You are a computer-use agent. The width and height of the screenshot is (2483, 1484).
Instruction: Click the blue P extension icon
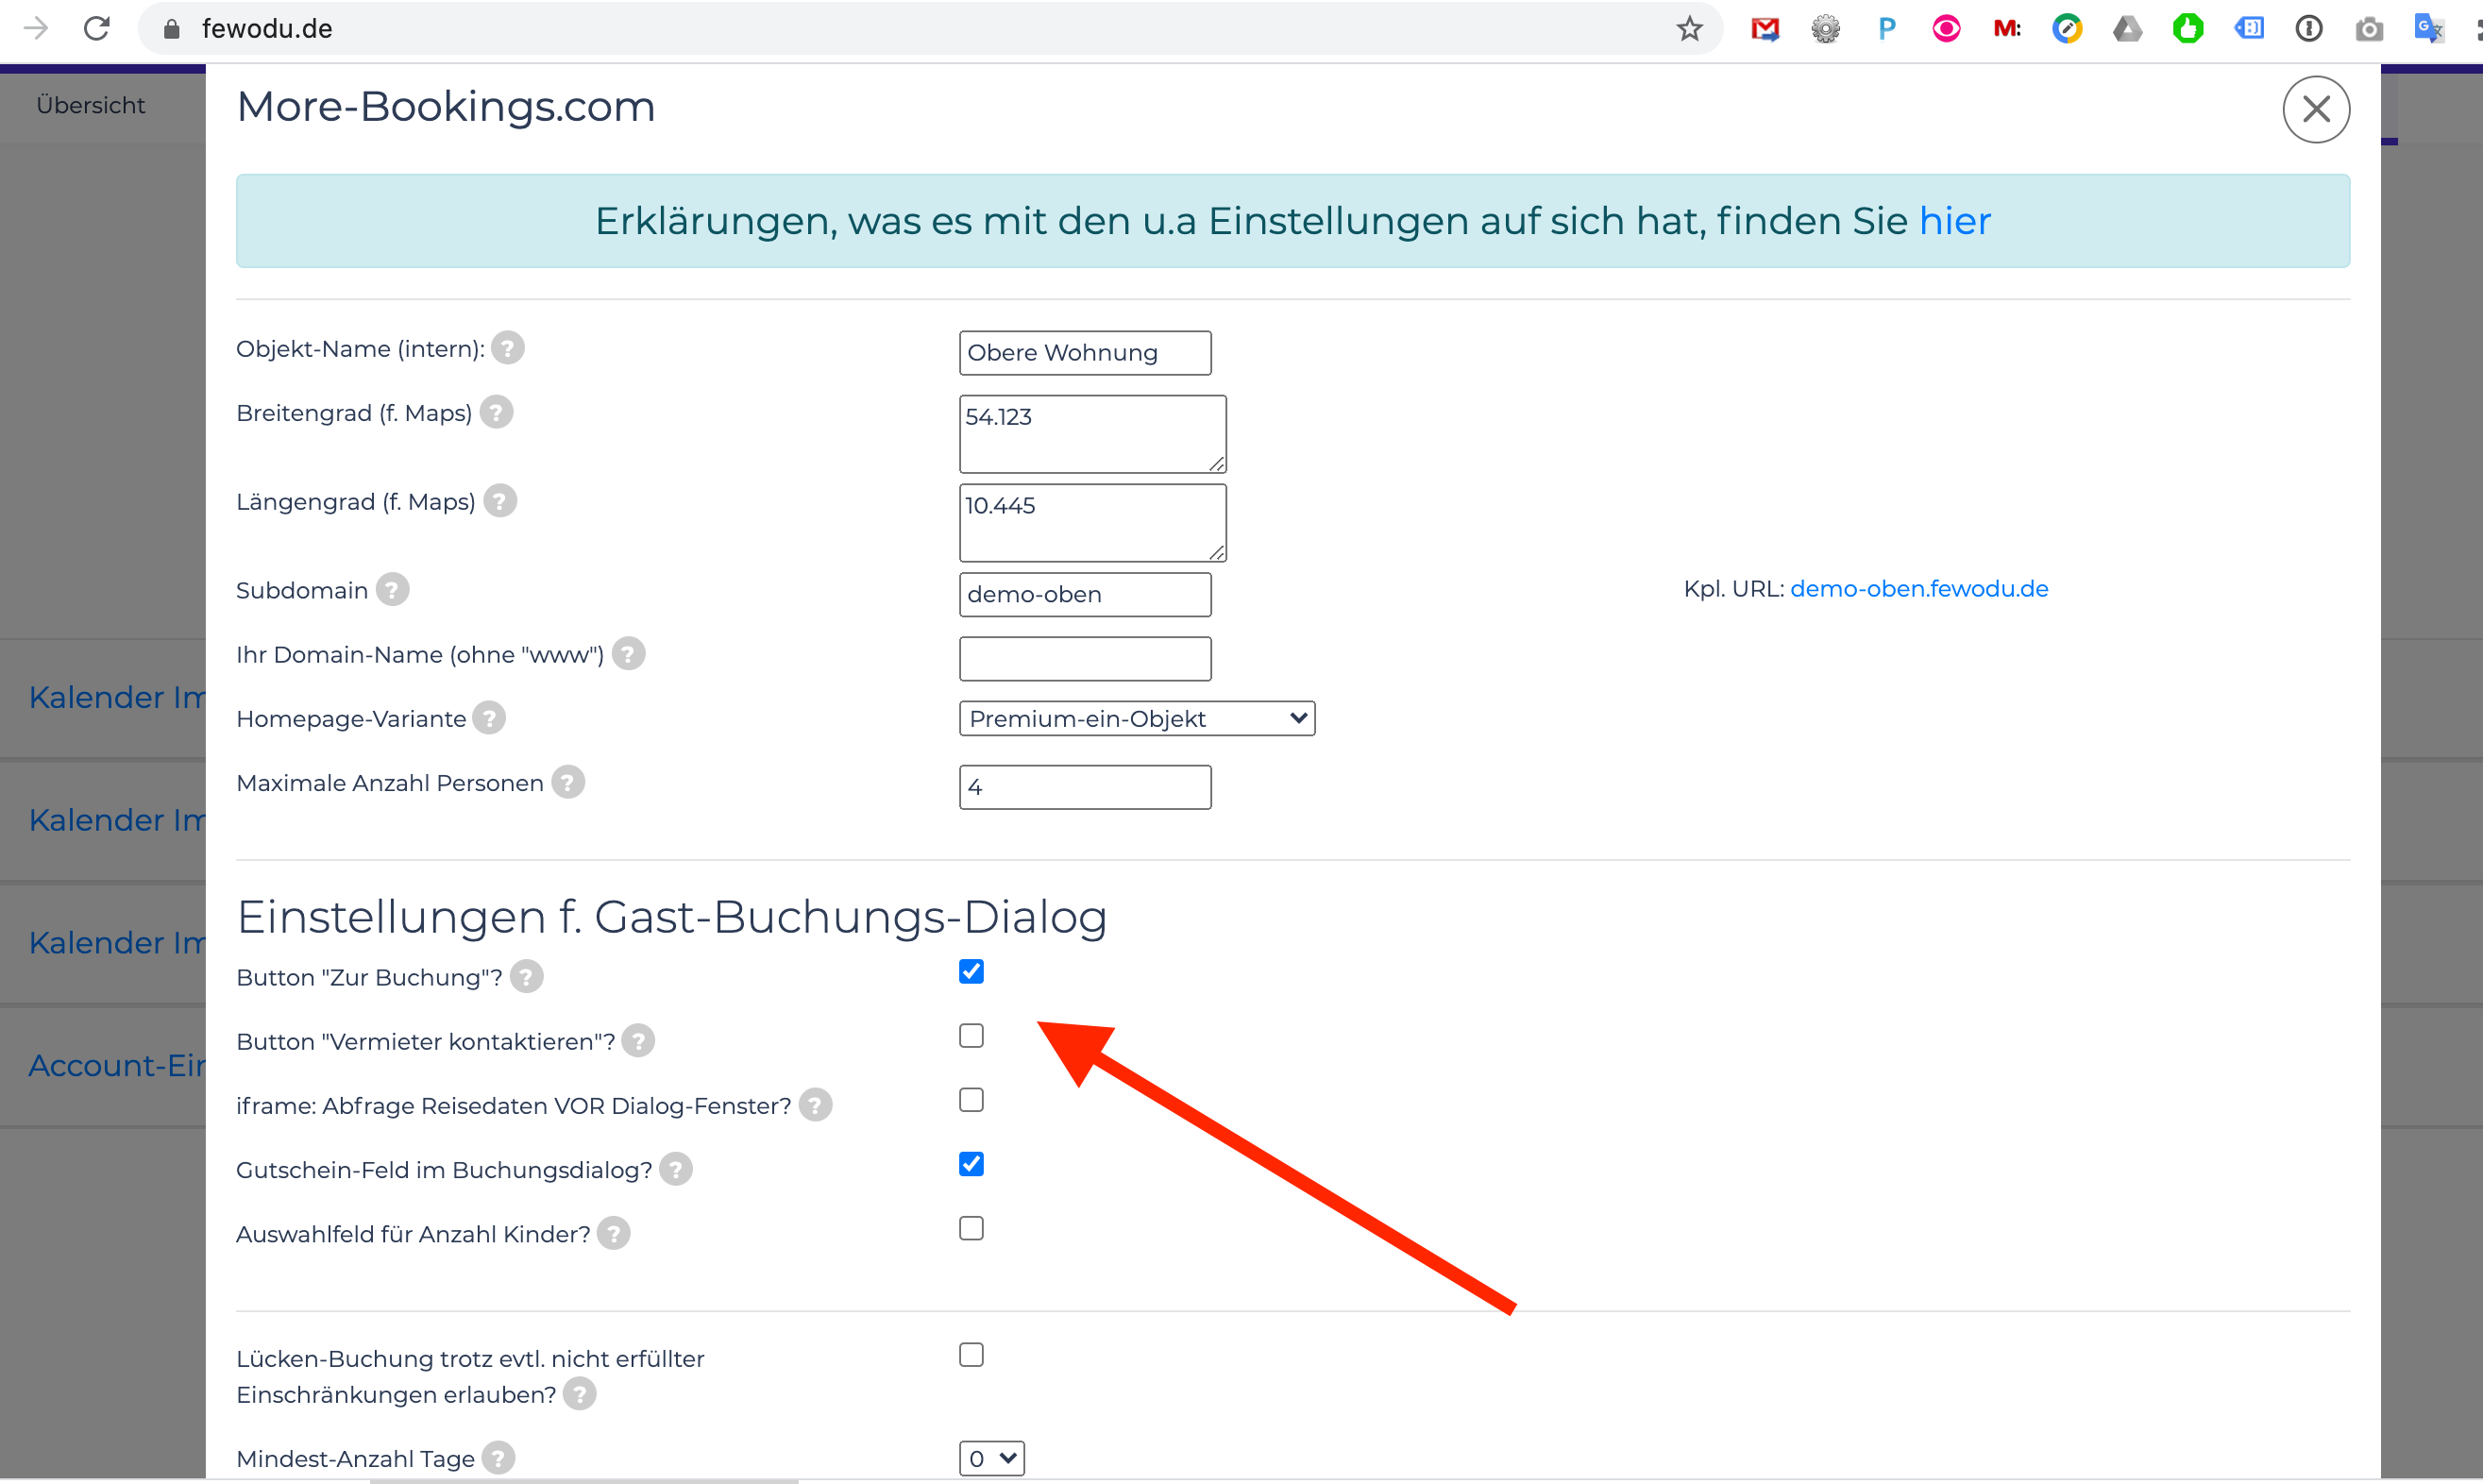coord(1886,29)
